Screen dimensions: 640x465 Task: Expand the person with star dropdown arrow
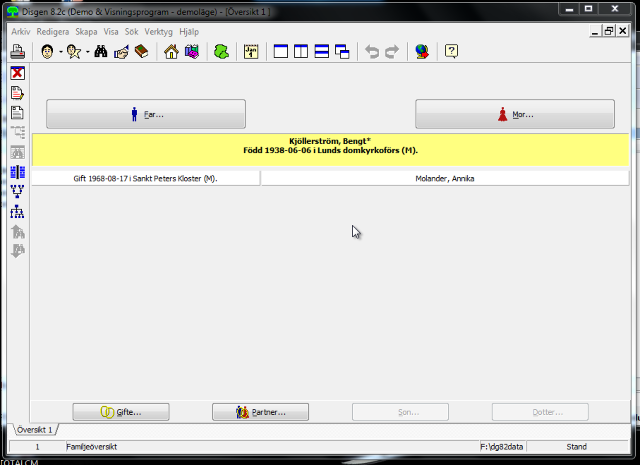pos(87,52)
